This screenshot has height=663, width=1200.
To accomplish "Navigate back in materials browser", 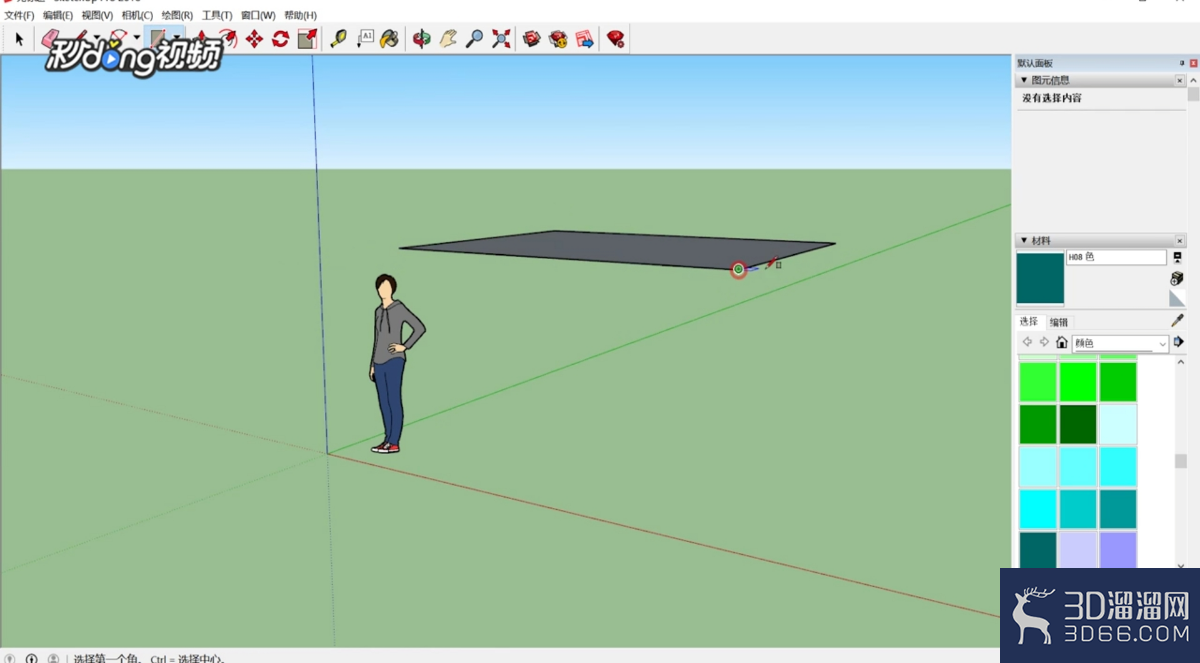I will coord(1027,343).
